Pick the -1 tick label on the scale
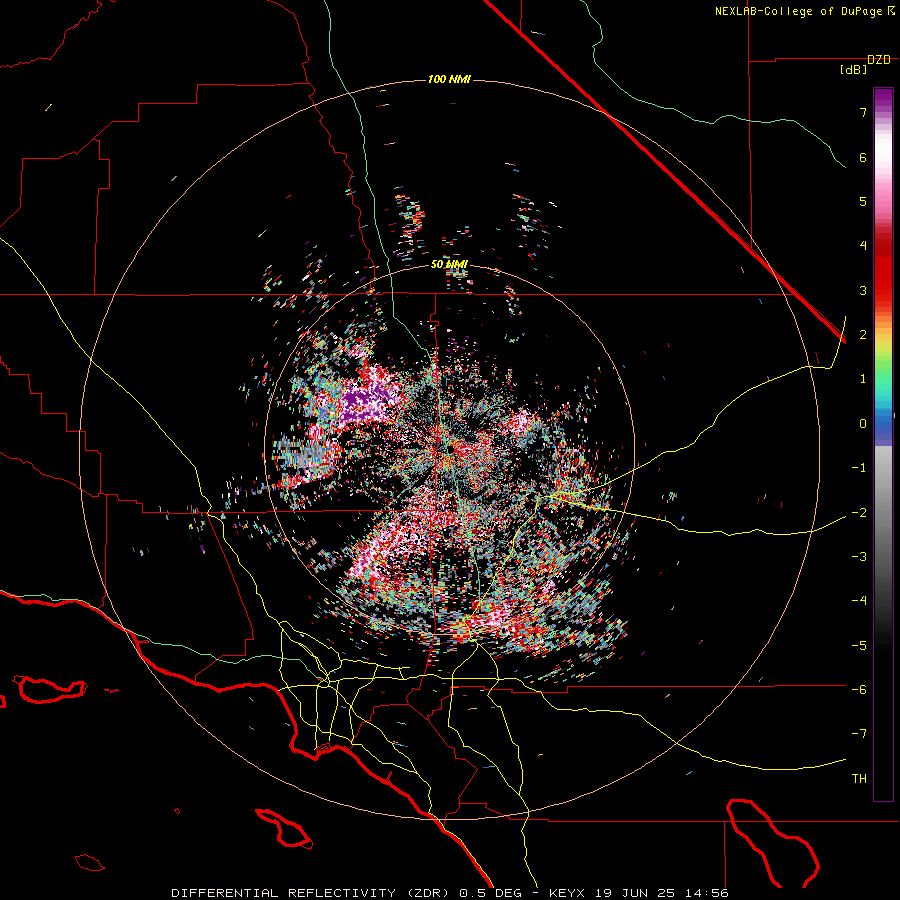 [859, 468]
